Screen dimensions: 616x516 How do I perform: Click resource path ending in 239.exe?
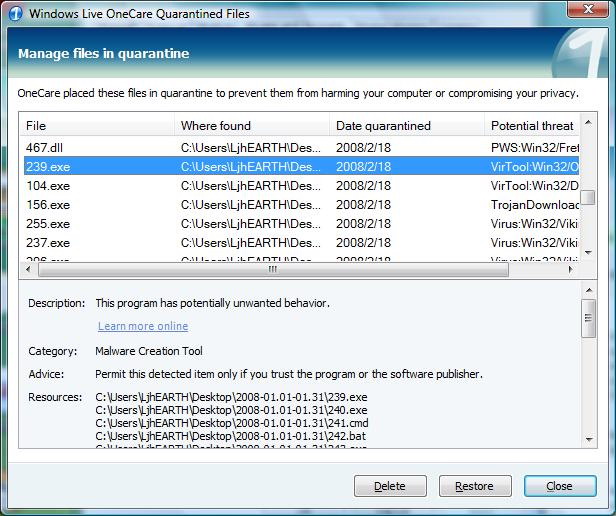[231, 397]
